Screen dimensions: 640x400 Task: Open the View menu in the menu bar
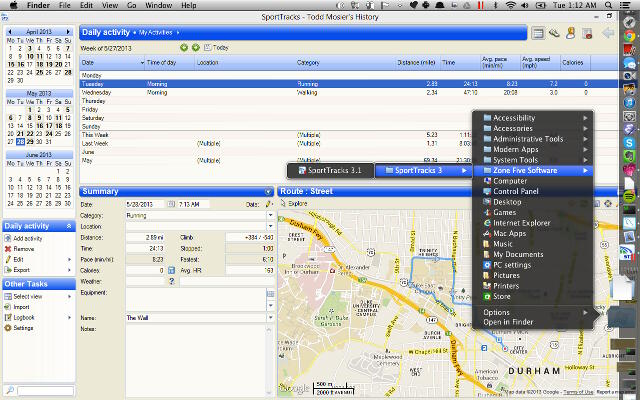pyautogui.click(x=109, y=5)
